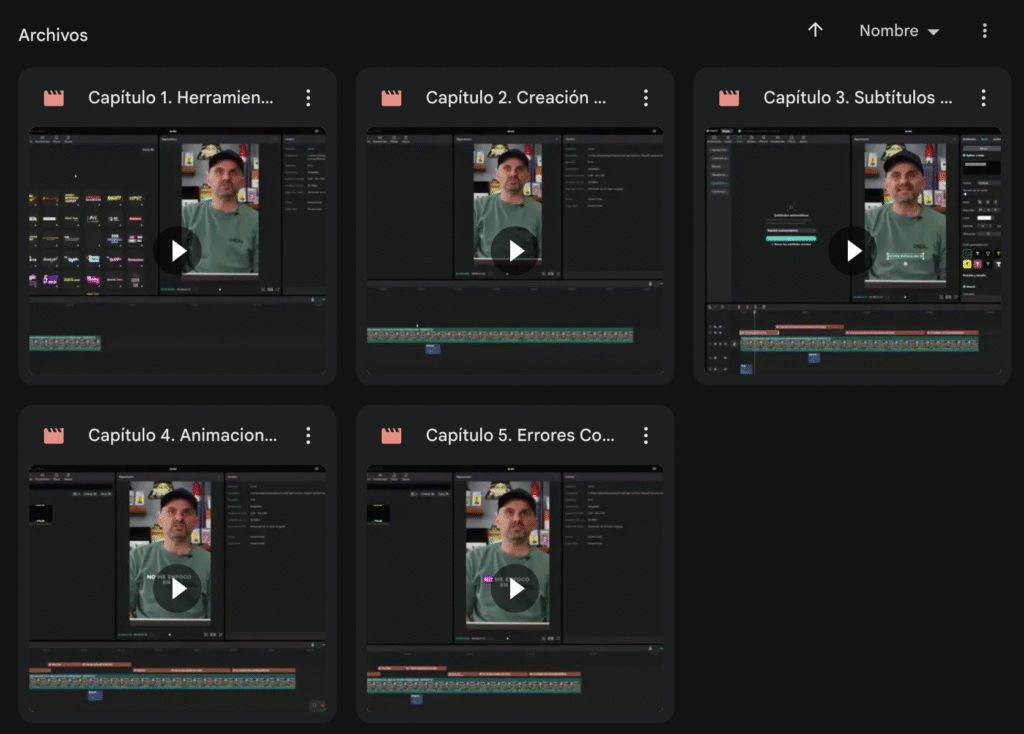The width and height of the screenshot is (1024, 734).
Task: Click the Capítulo 5 Errores file title
Action: [519, 436]
